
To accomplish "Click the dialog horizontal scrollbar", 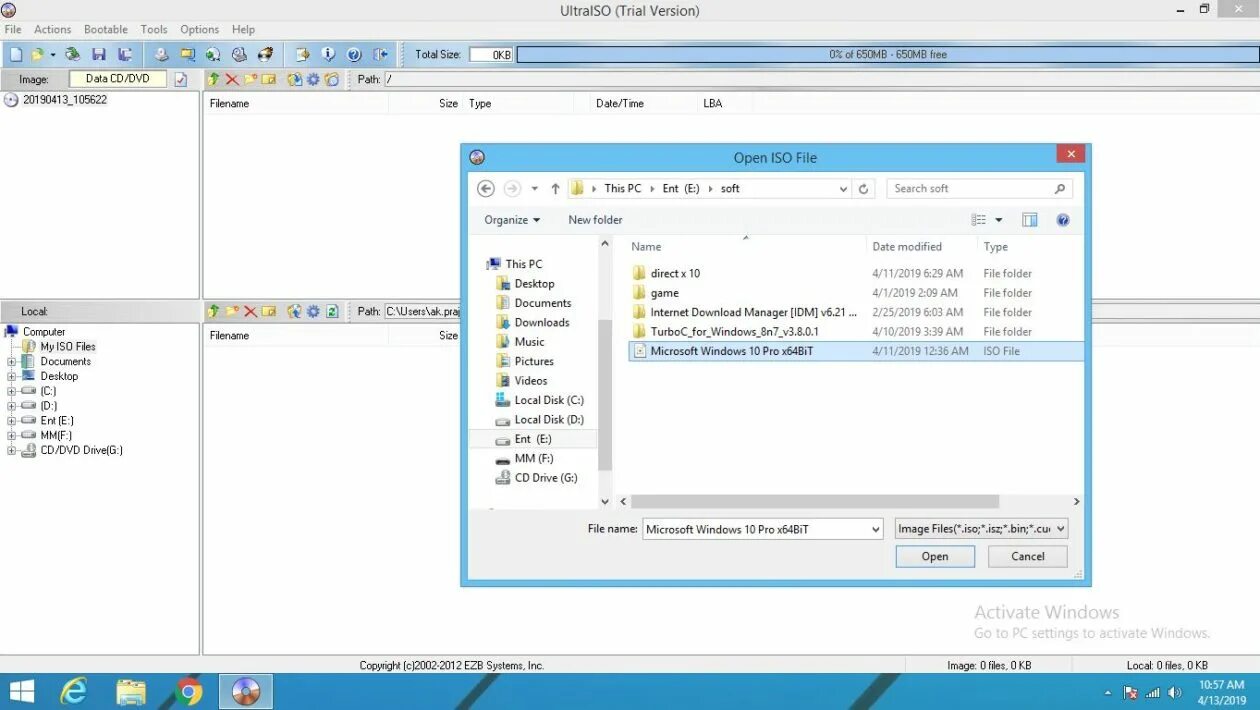I will [815, 502].
